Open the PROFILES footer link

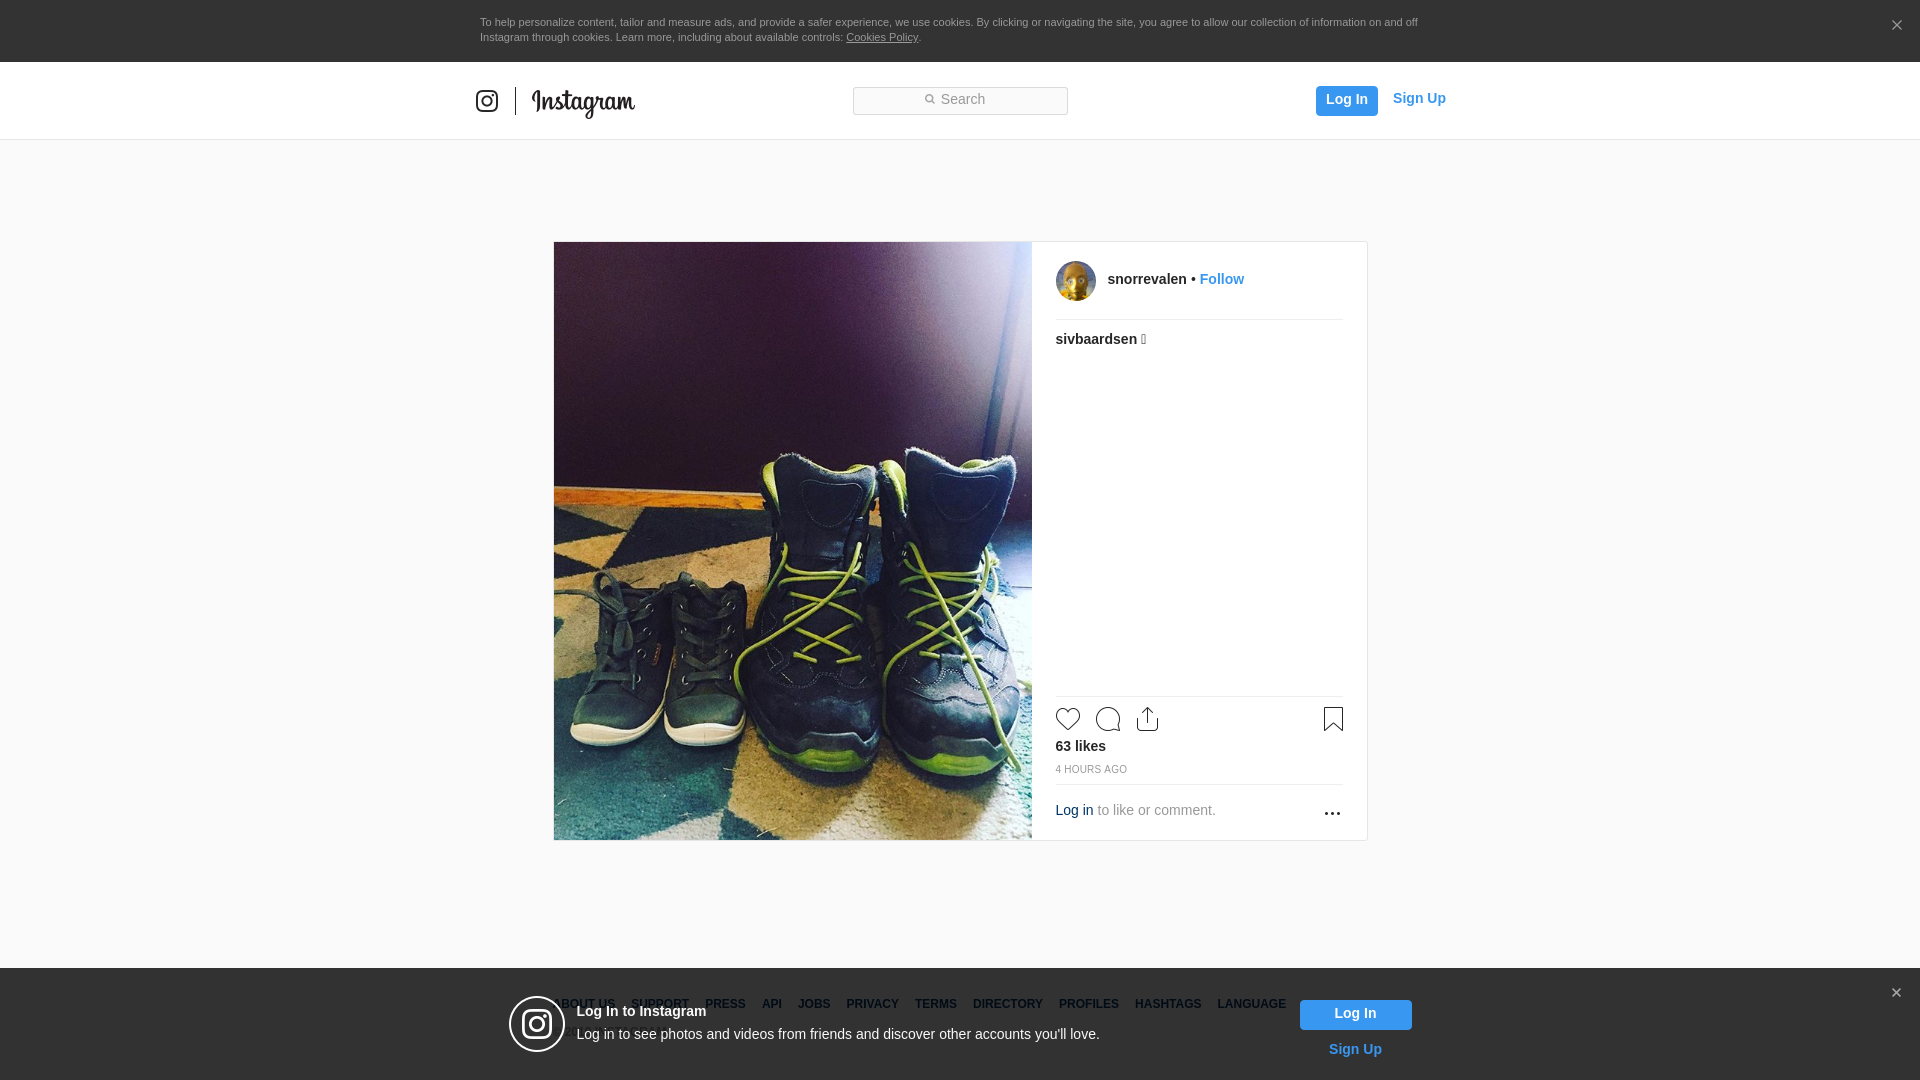(x=1089, y=1004)
